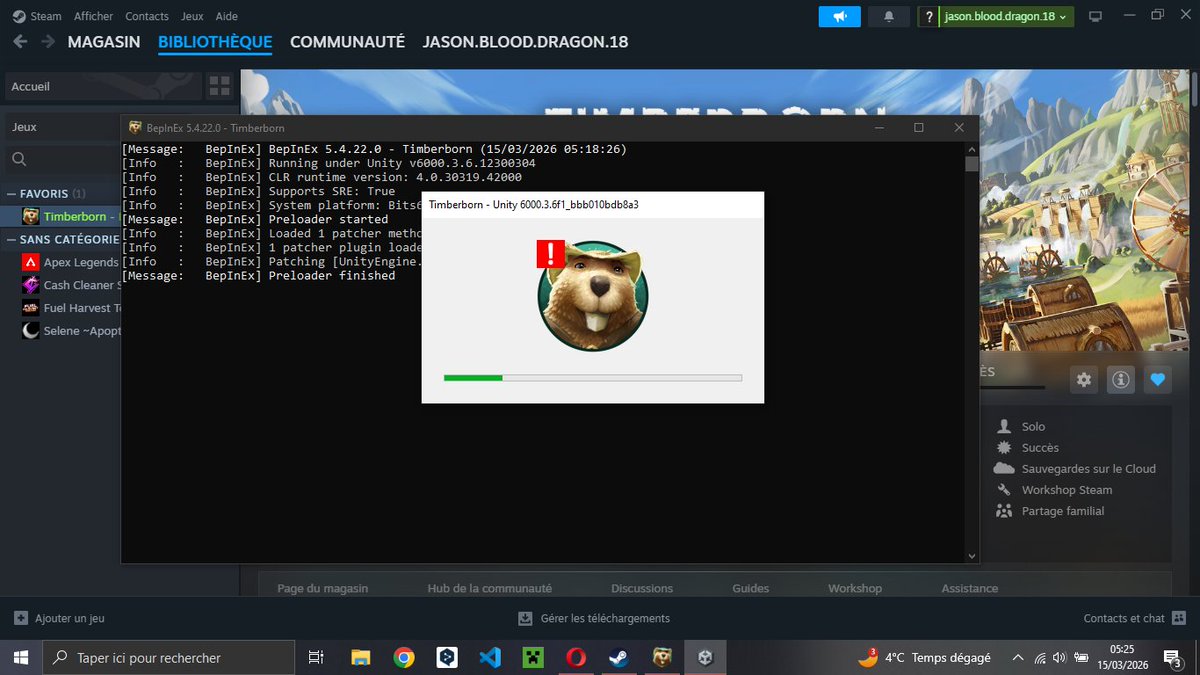
Task: Open the Guides tab
Action: (750, 589)
